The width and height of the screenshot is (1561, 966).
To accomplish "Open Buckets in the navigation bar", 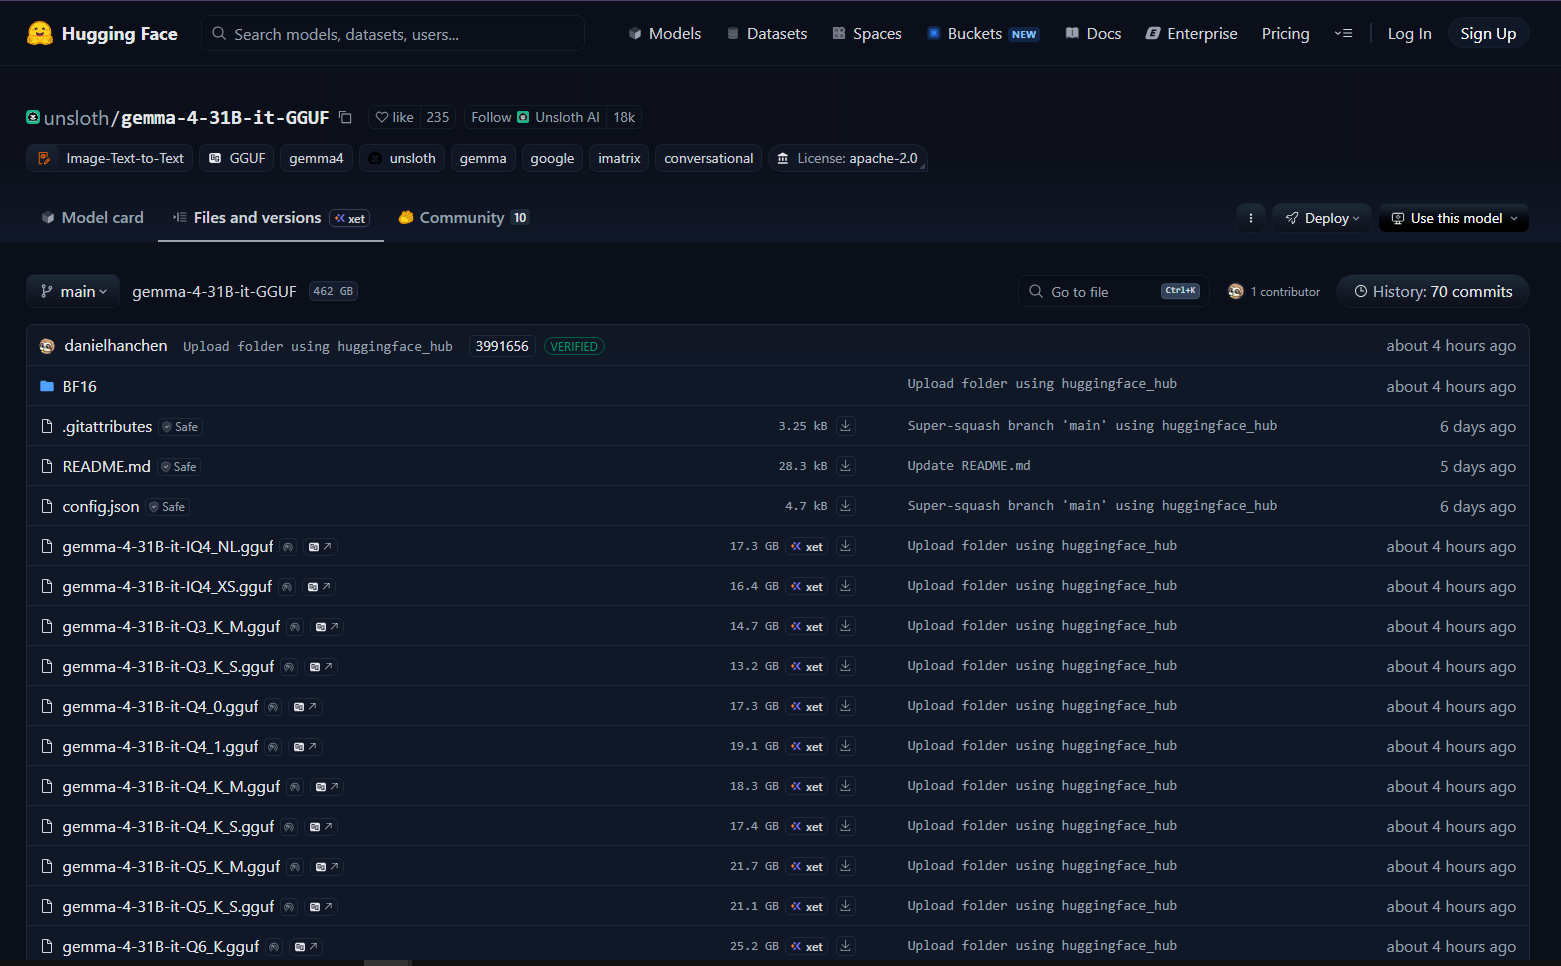I will click(x=983, y=33).
